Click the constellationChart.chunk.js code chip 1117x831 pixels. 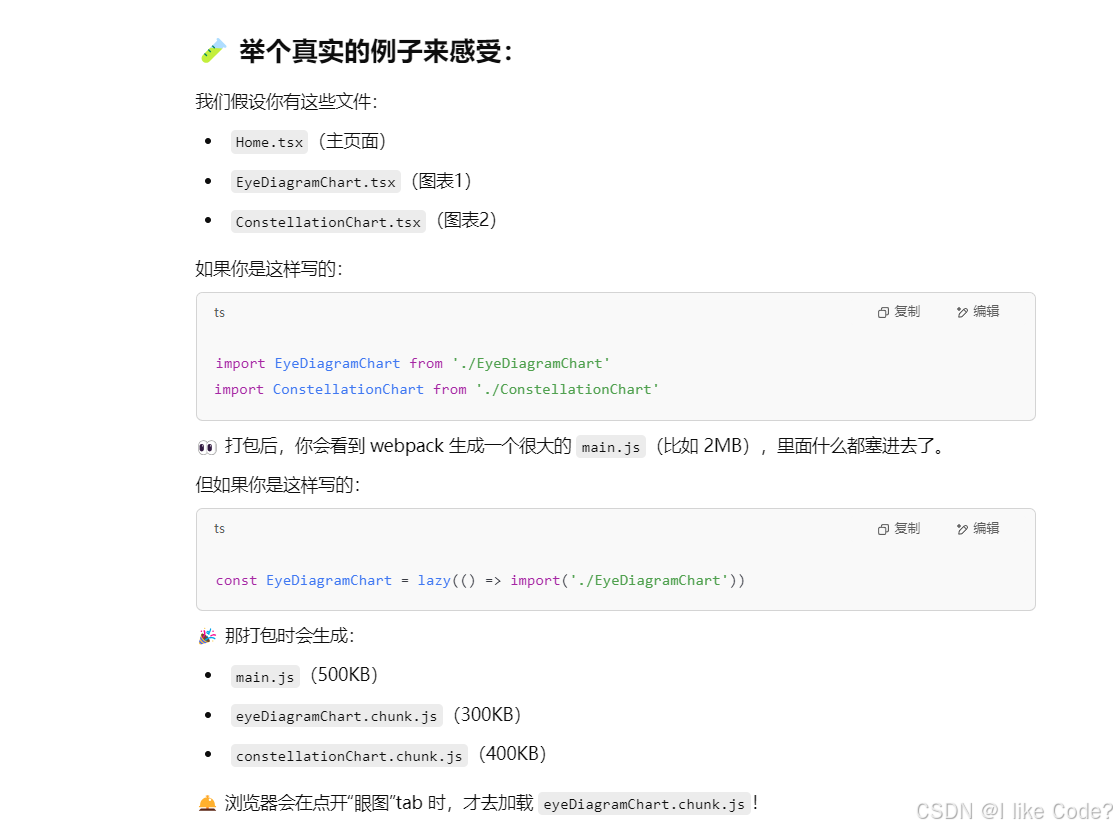[349, 756]
